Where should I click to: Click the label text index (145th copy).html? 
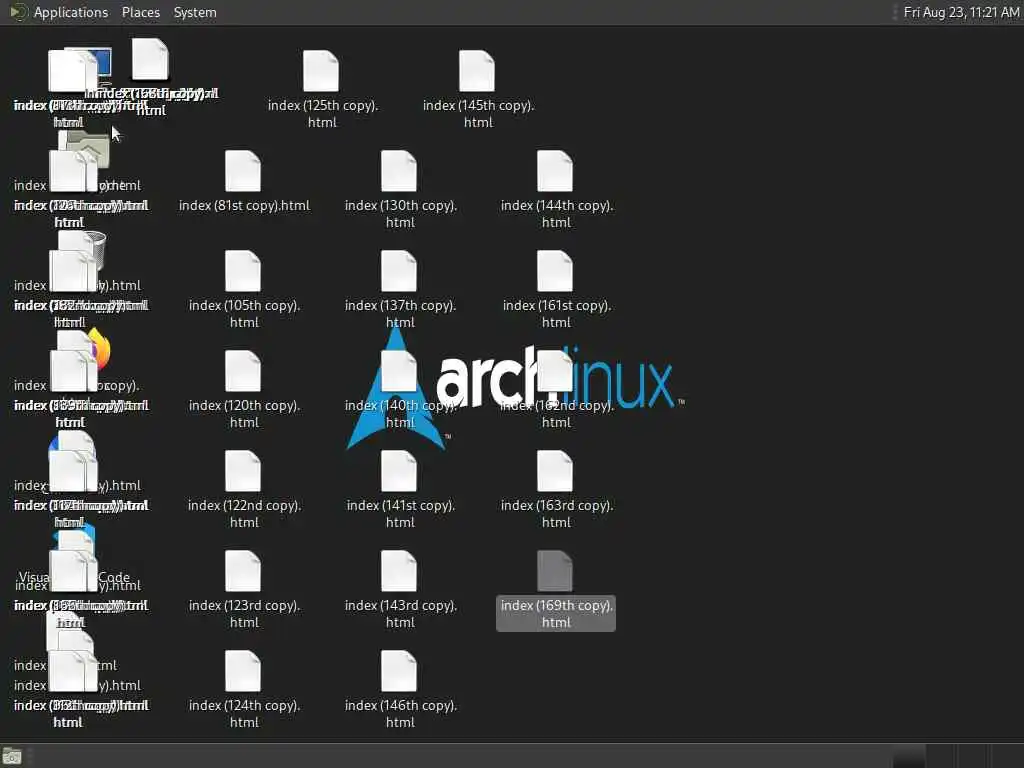pyautogui.click(x=479, y=114)
